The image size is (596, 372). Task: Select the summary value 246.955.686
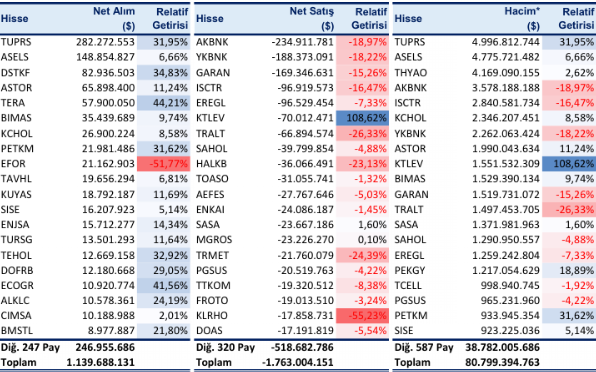[x=105, y=347]
